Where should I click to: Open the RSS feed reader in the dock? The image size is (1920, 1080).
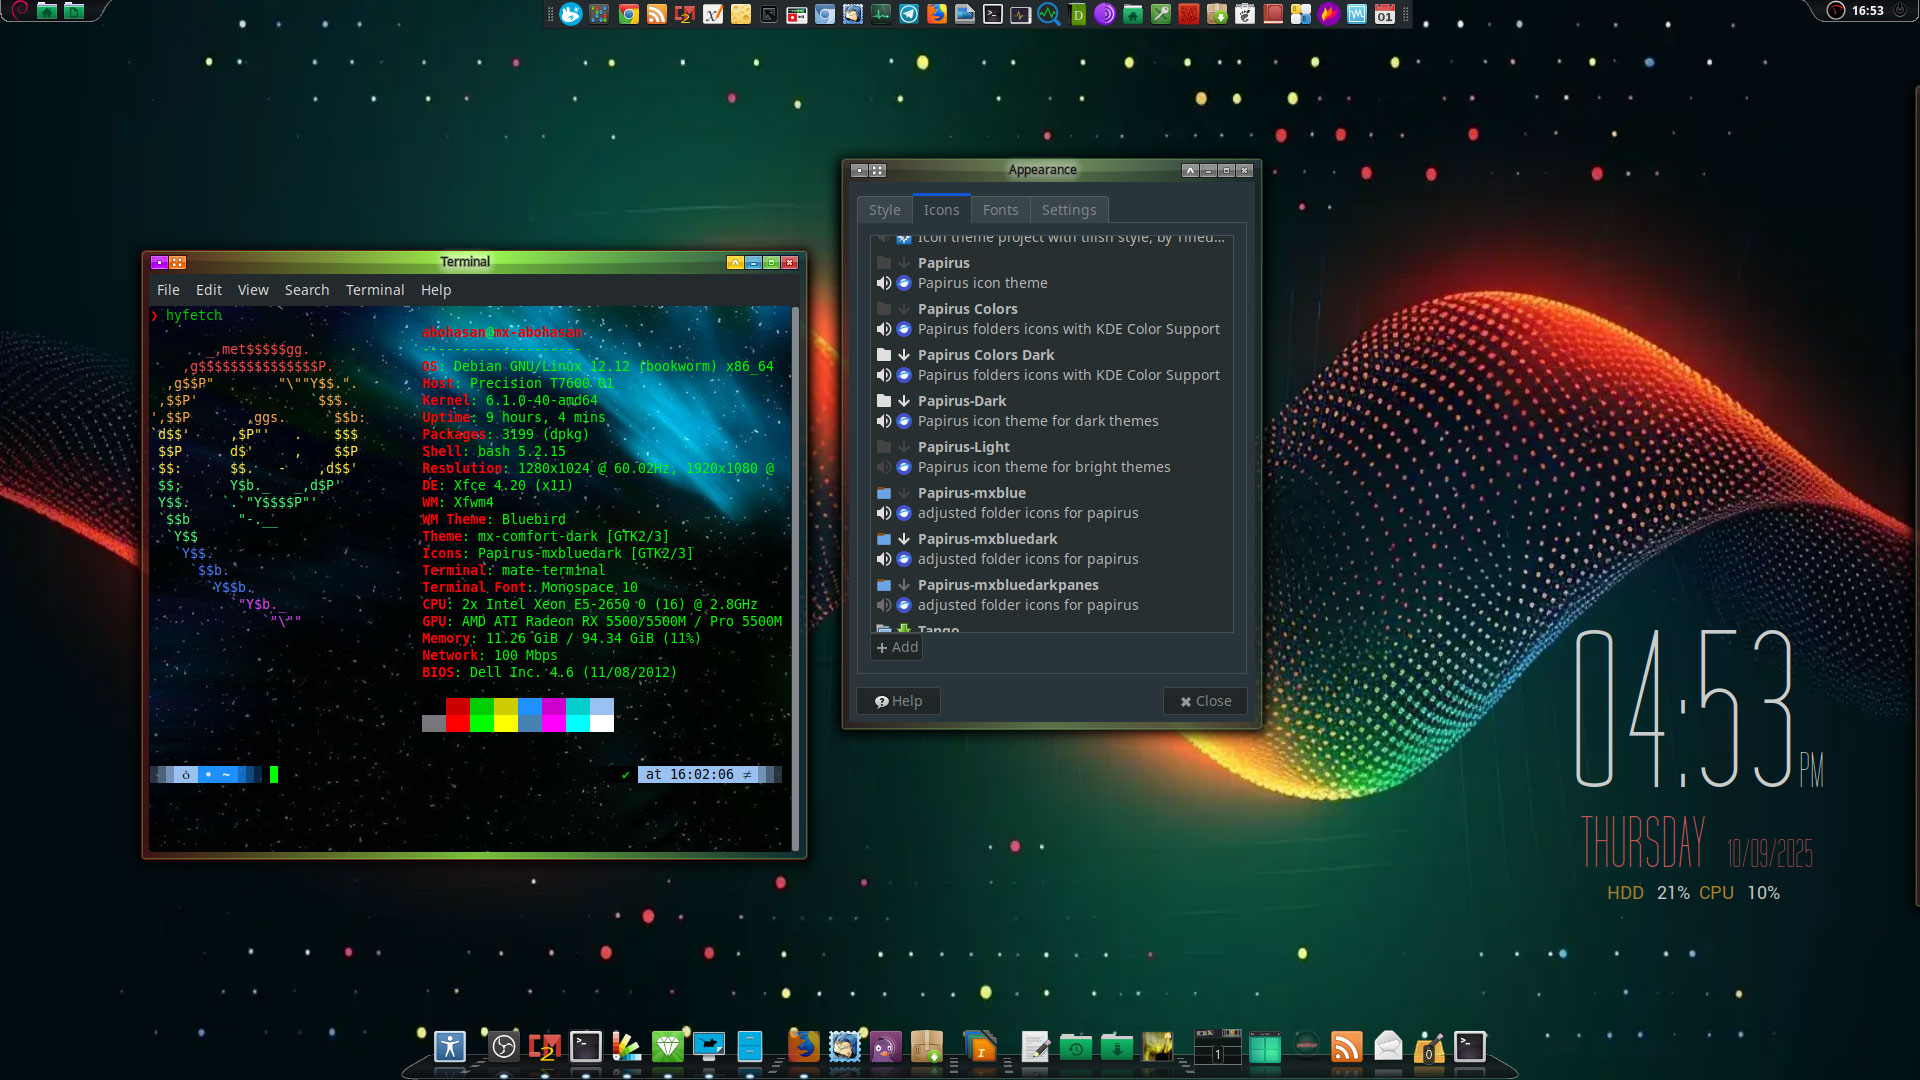(1347, 1047)
